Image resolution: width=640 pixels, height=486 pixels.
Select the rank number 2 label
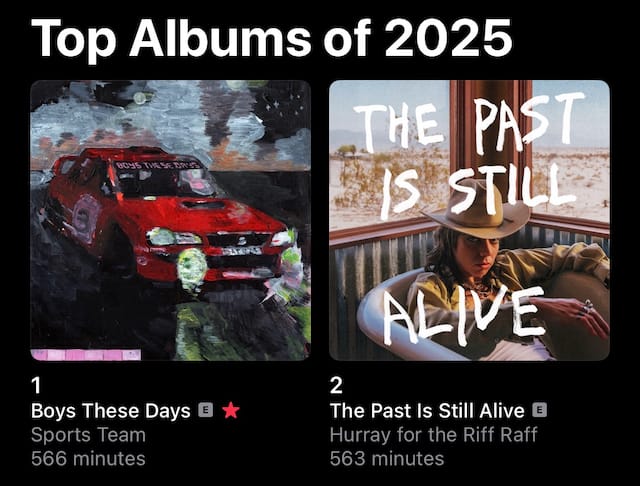point(336,385)
